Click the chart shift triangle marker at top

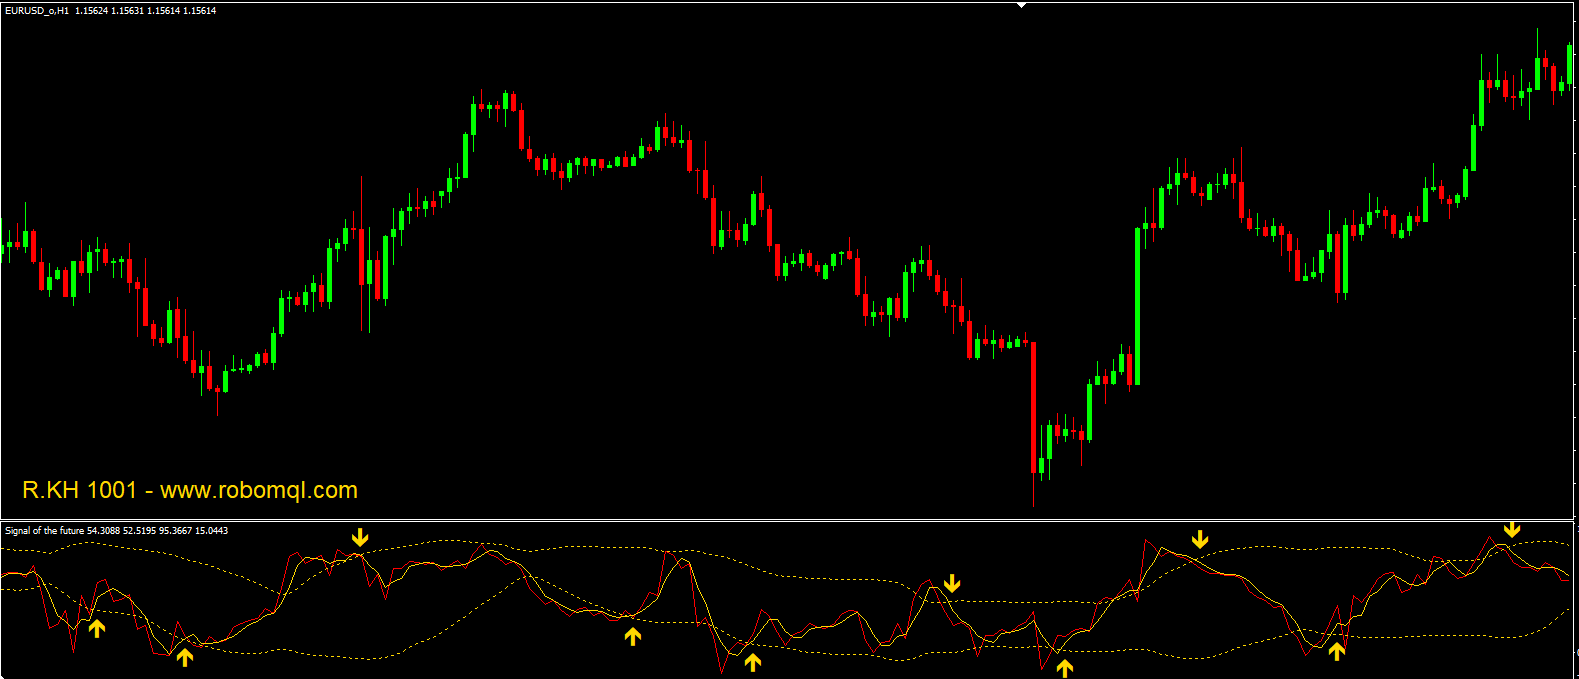pos(1022,5)
